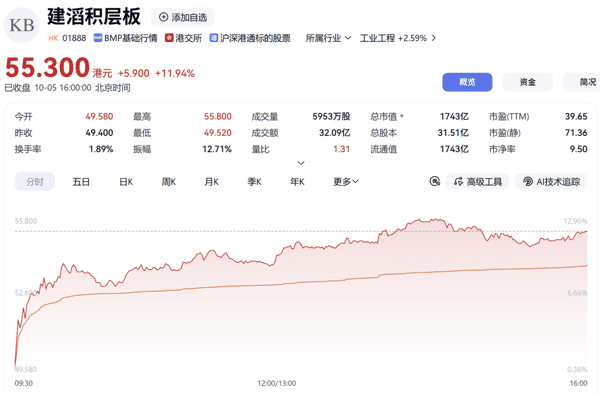Select the 分时 chart tab
The height and width of the screenshot is (394, 600).
pos(35,182)
